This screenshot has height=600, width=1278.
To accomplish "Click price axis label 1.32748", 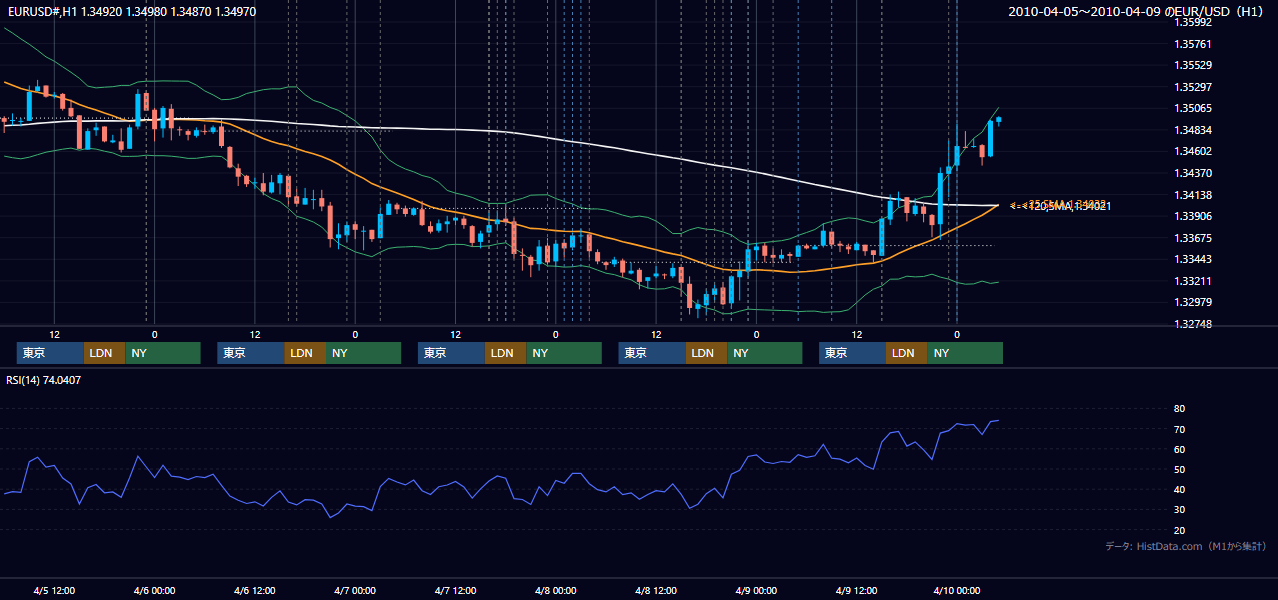I will click(x=1195, y=324).
